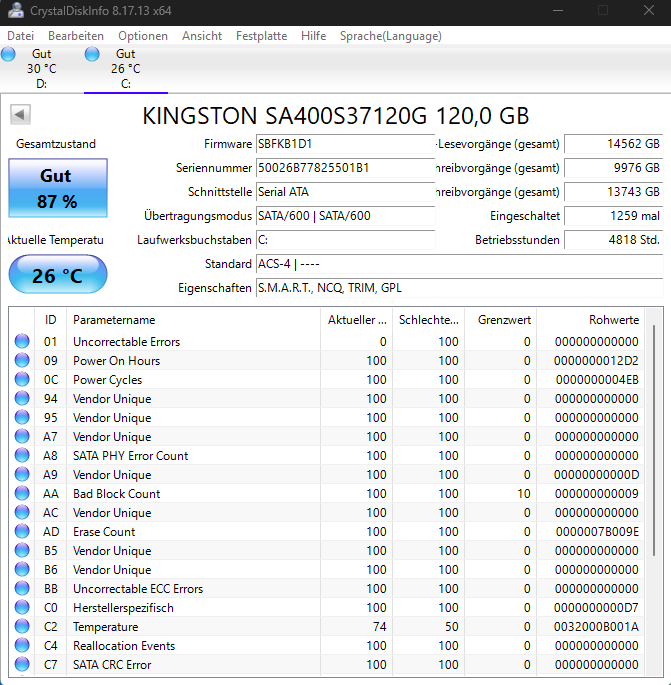Click the SMART table vertical scrollbar
Image resolution: width=671 pixels, height=685 pixels.
pyautogui.click(x=654, y=440)
